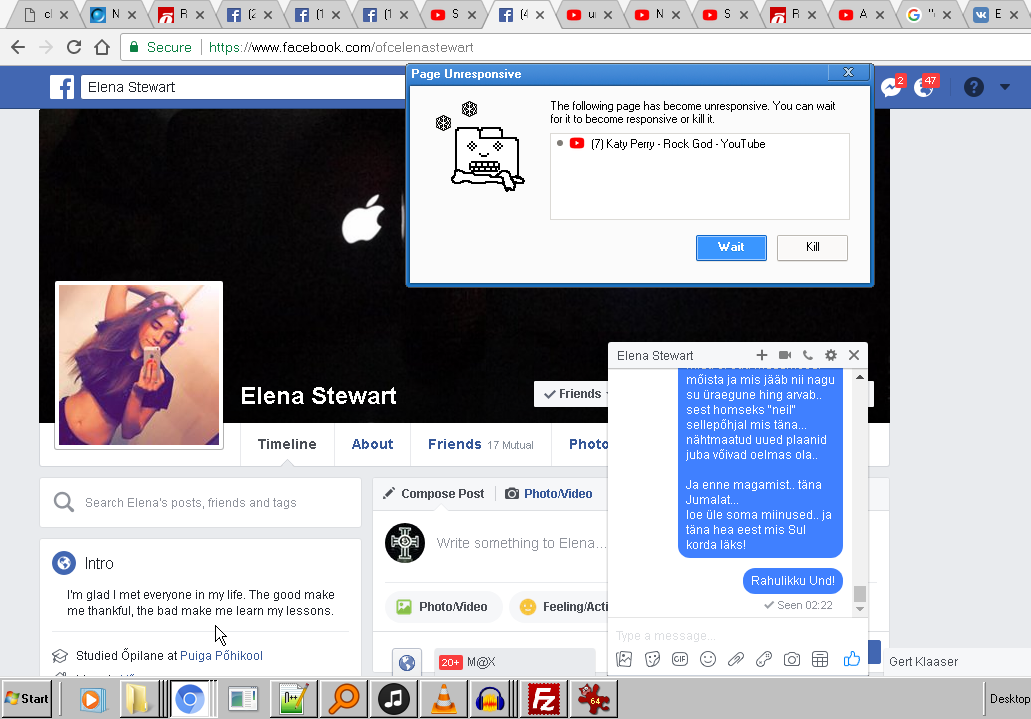Open file folder icon in taskbar
The height and width of the screenshot is (719, 1031).
coord(137,699)
